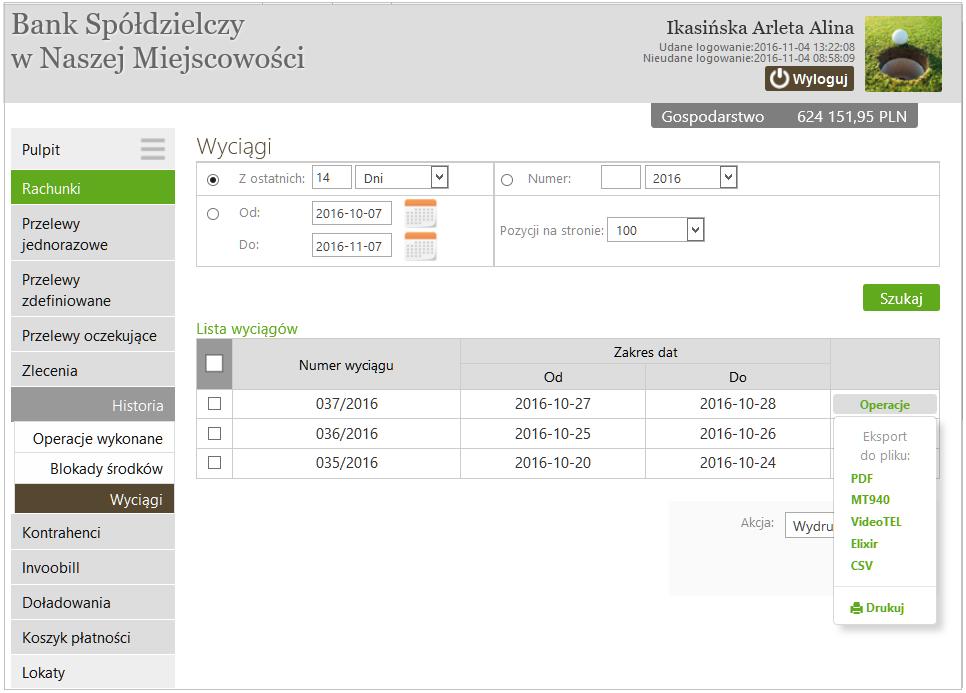
Task: Select the Numer radio button
Action: pos(507,180)
